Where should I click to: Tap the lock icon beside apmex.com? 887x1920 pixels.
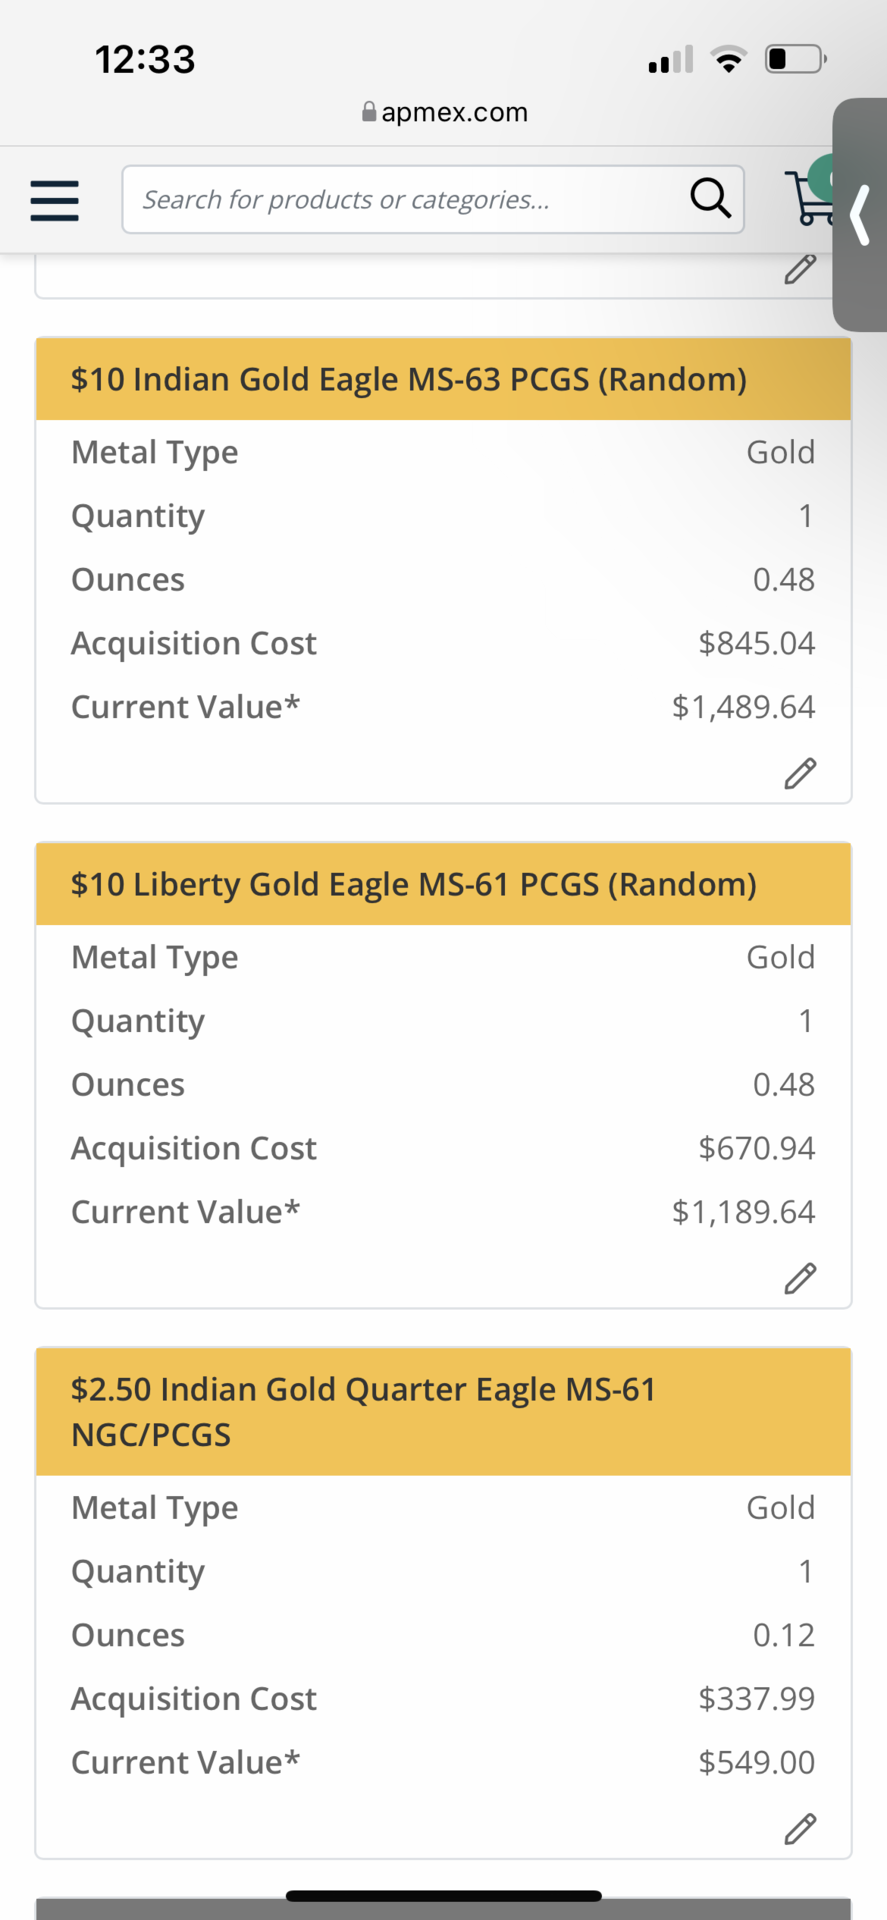pyautogui.click(x=369, y=111)
